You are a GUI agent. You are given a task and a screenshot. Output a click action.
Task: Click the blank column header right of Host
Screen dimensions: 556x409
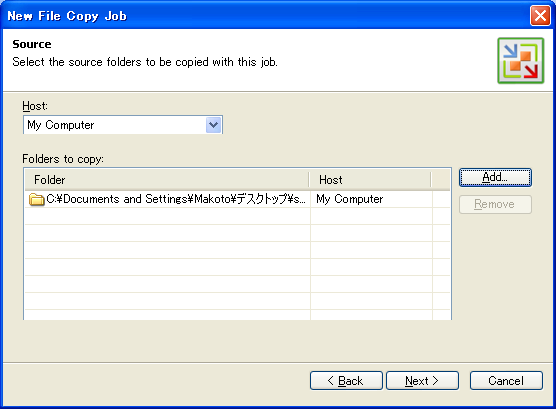point(441,180)
